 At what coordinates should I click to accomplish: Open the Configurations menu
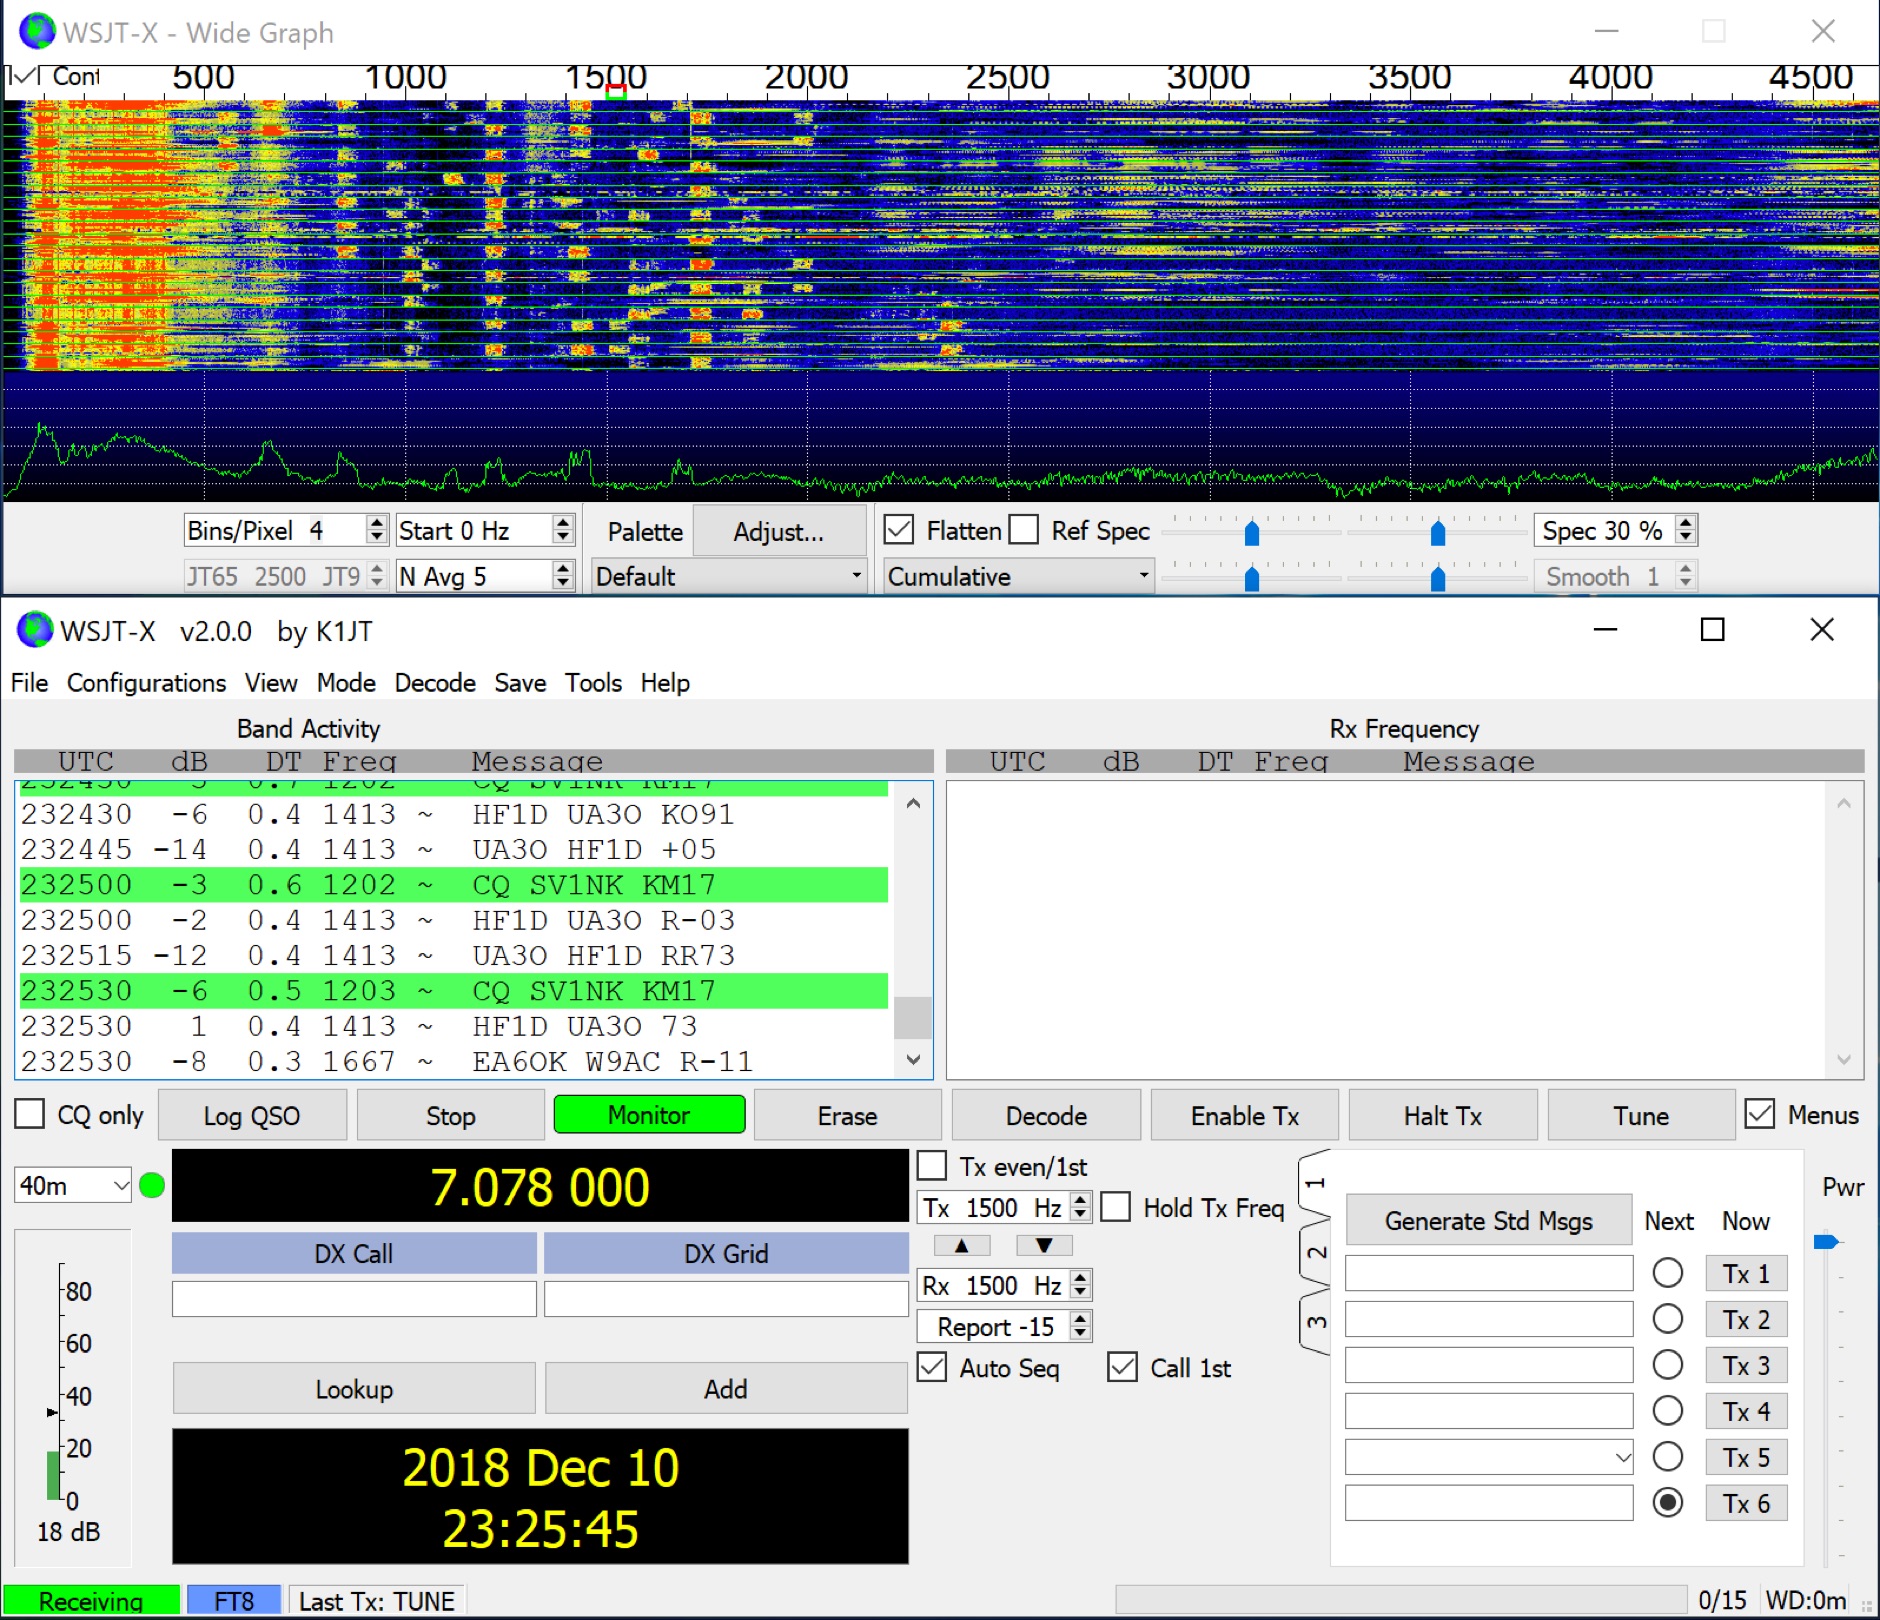(146, 683)
